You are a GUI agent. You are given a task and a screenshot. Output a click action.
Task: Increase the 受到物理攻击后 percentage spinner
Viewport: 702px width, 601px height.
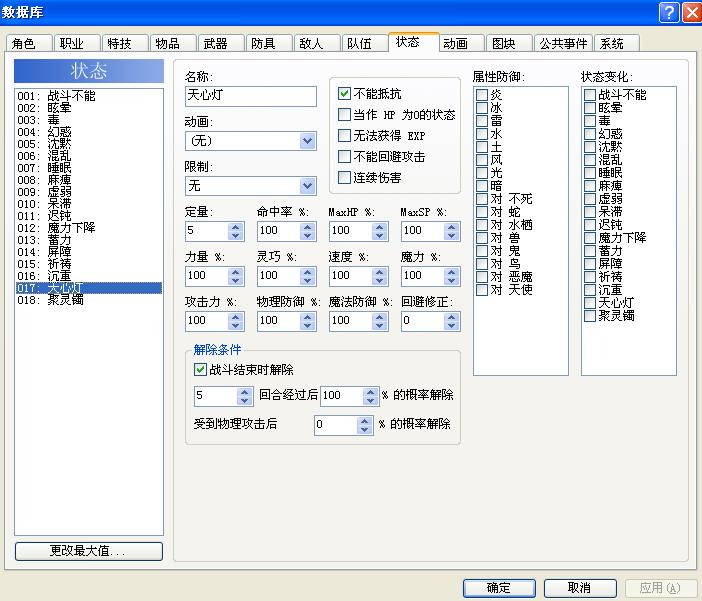click(365, 421)
